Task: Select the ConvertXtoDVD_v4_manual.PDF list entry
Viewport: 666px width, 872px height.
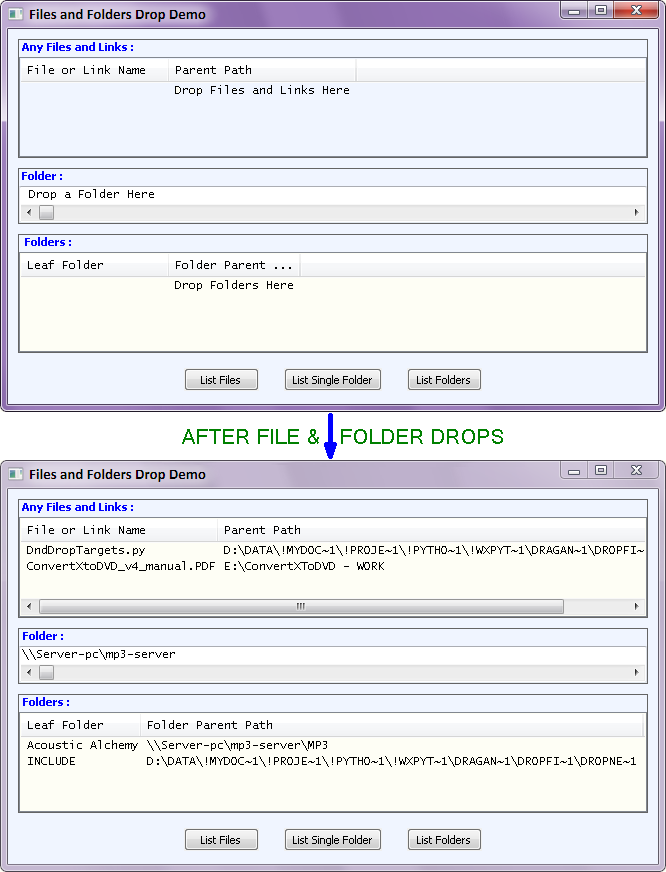Action: pyautogui.click(x=120, y=566)
